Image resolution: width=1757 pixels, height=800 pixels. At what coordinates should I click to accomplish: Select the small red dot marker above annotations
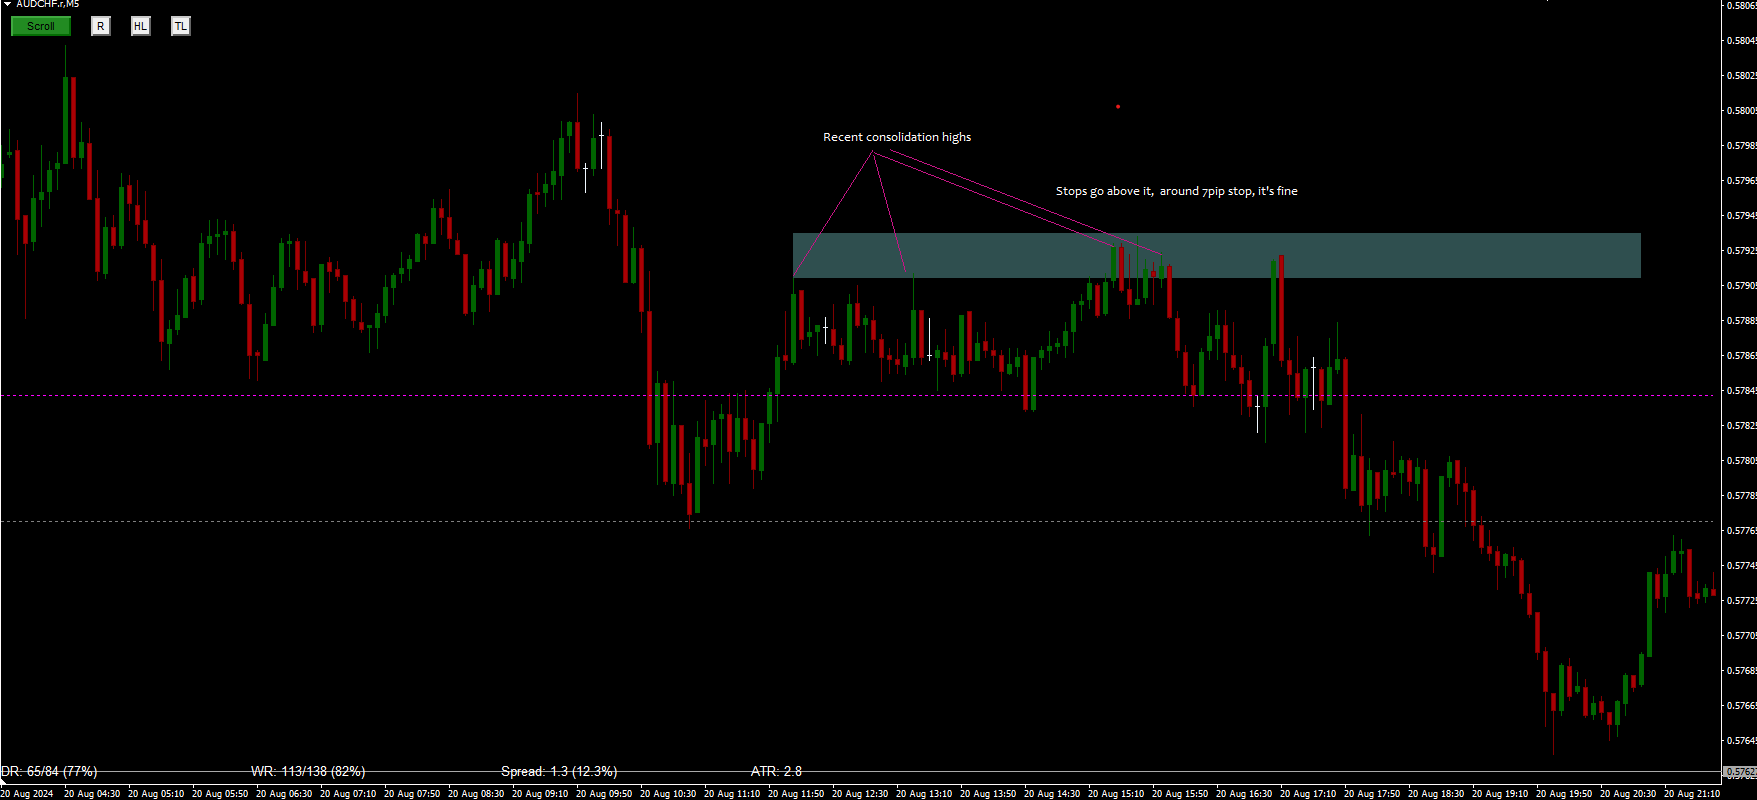tap(1118, 106)
